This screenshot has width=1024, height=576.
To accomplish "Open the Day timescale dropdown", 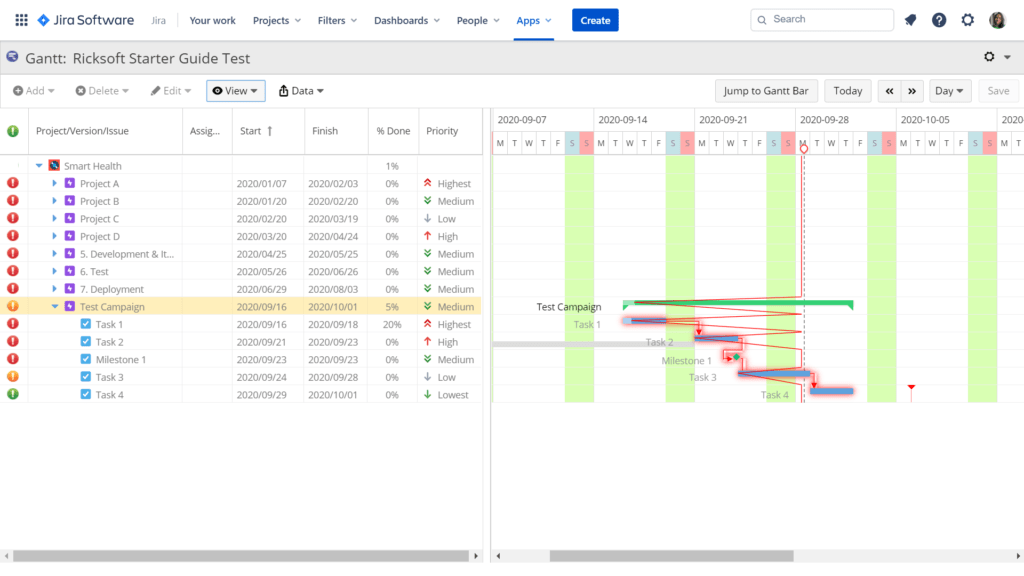I will coord(948,90).
